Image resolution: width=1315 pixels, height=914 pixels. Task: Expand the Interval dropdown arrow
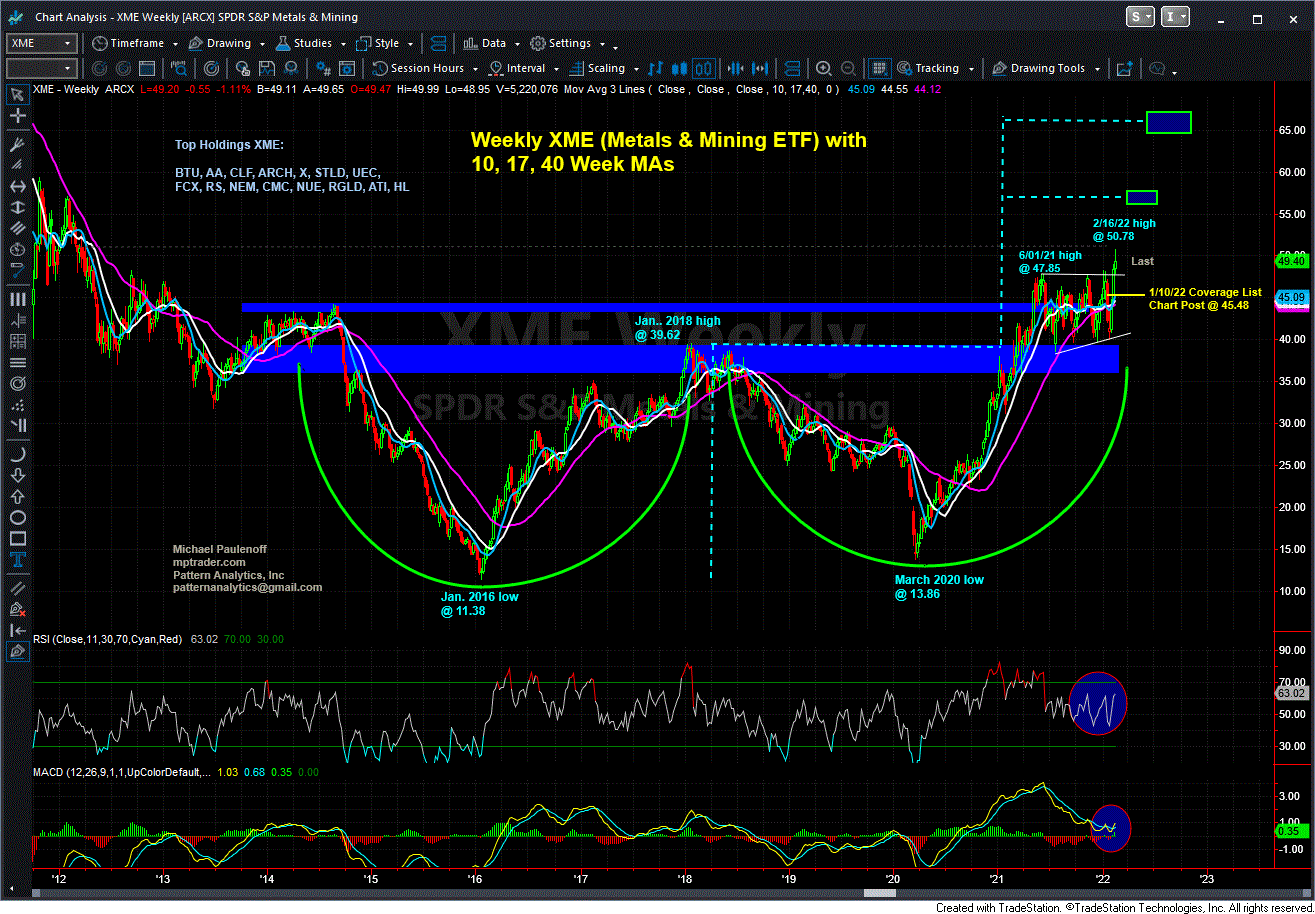[556, 69]
